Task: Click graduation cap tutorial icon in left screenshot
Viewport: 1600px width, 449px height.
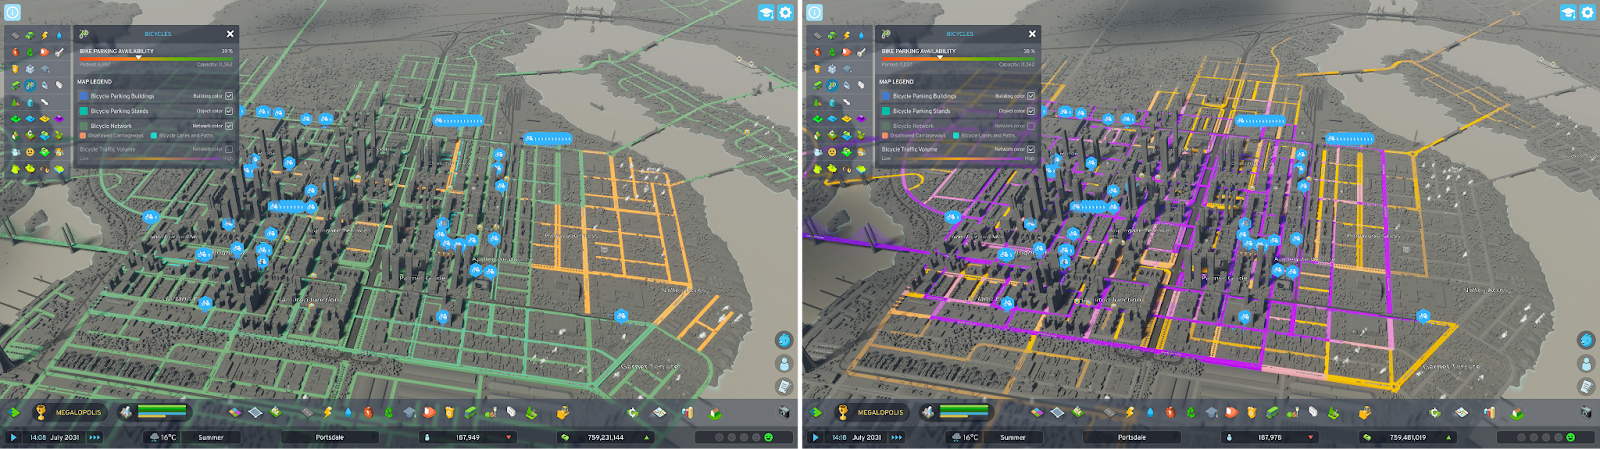Action: pos(766,12)
